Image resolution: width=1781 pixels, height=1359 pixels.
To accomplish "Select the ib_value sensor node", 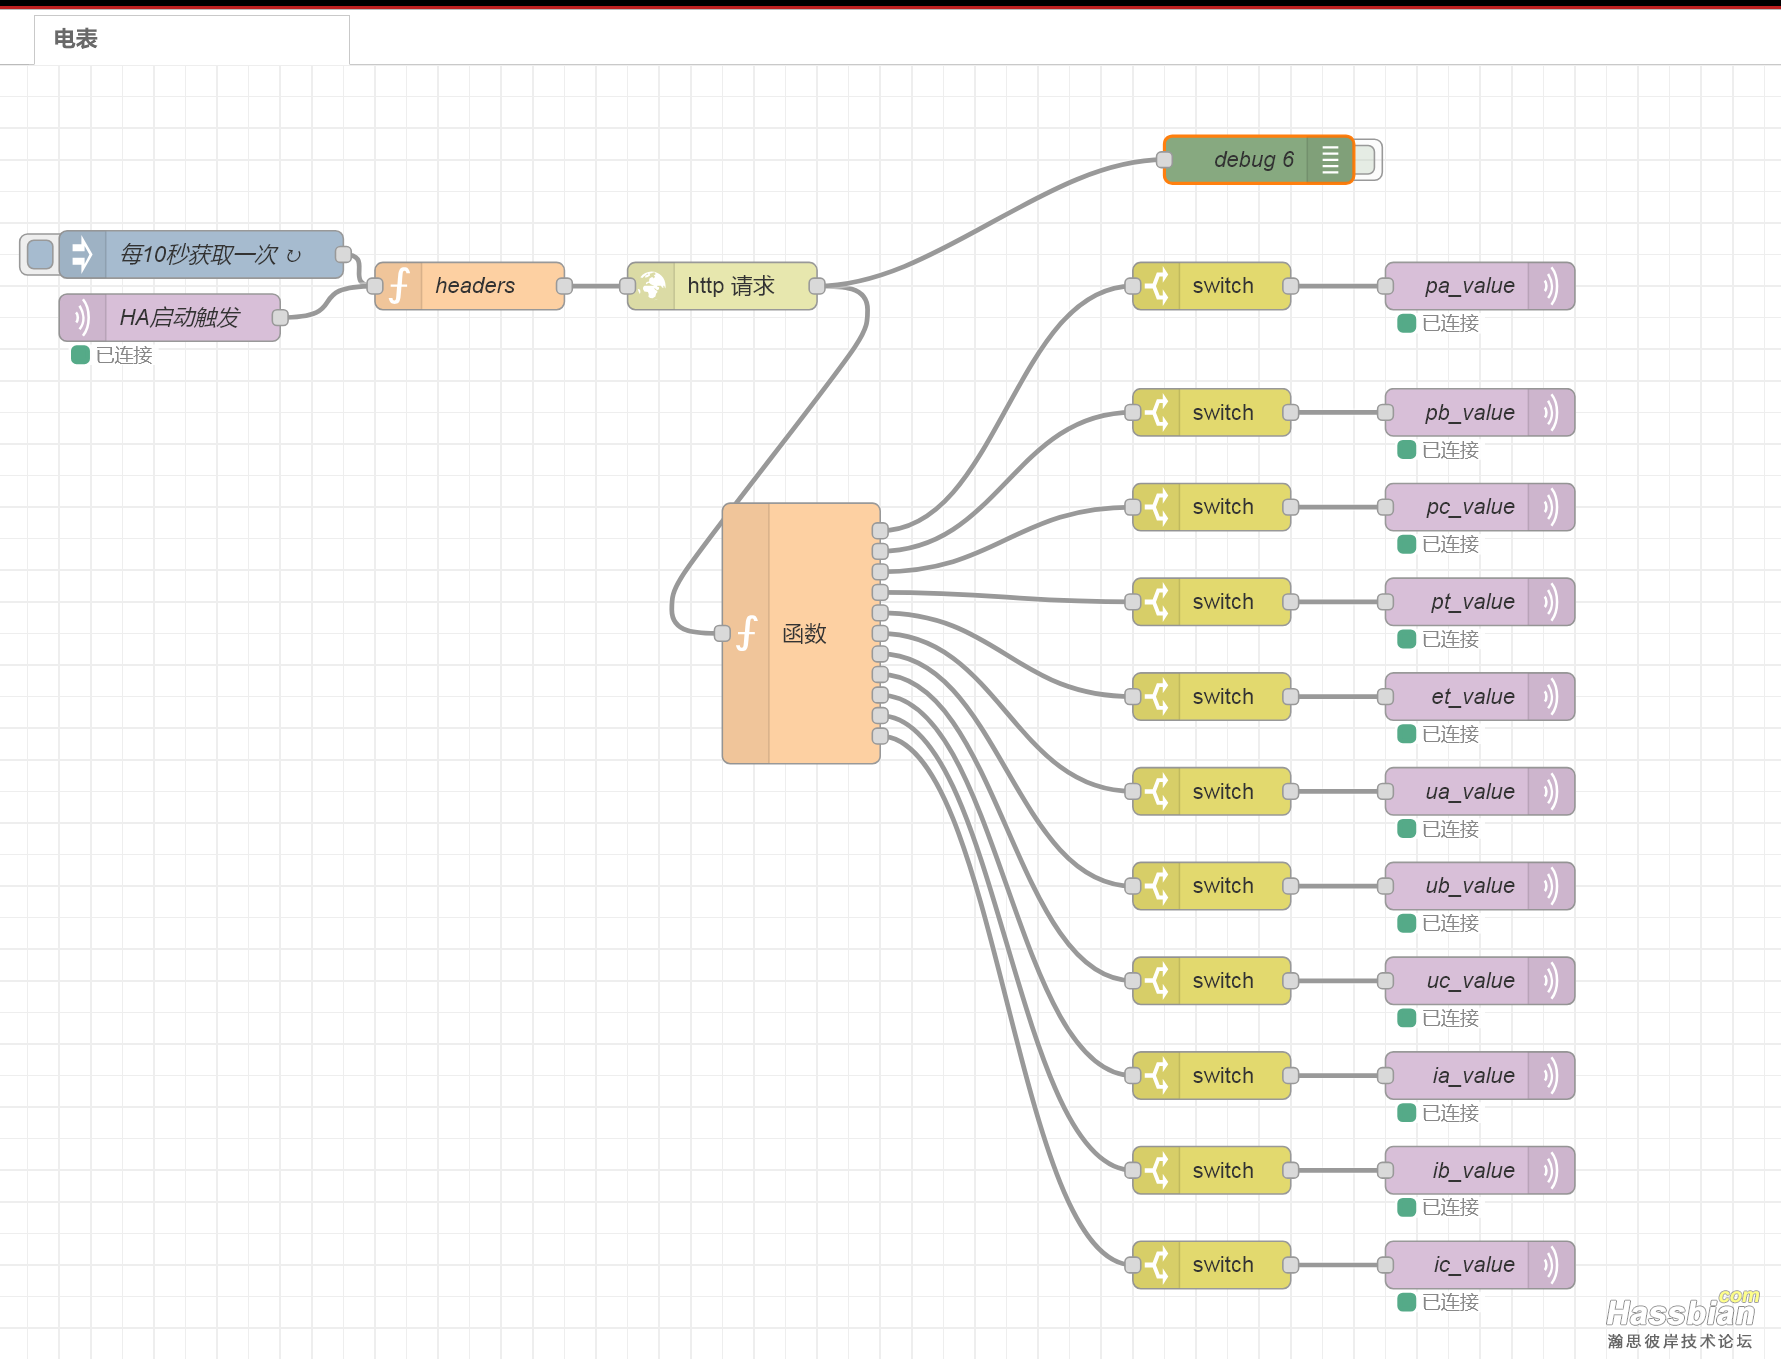I will coord(1480,1170).
